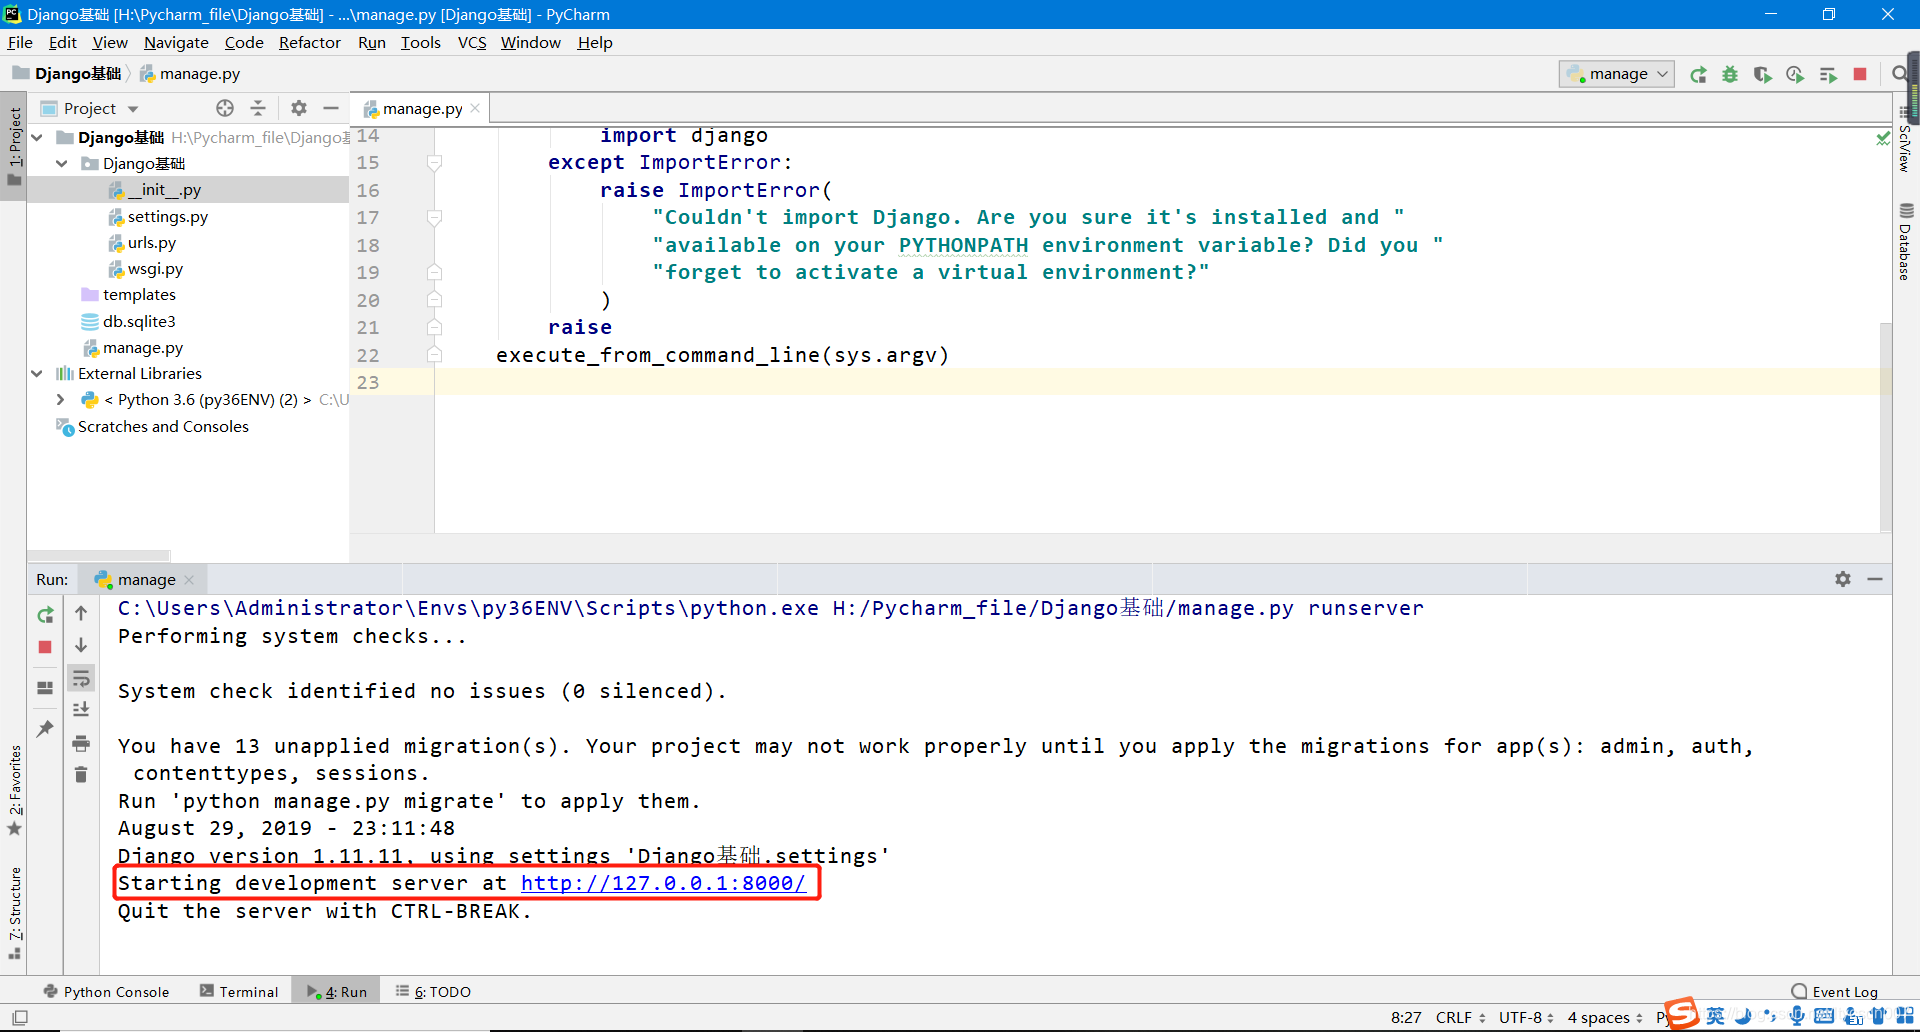1920x1032 pixels.
Task: Click the Debug bug icon in toolbar
Action: pyautogui.click(x=1730, y=74)
